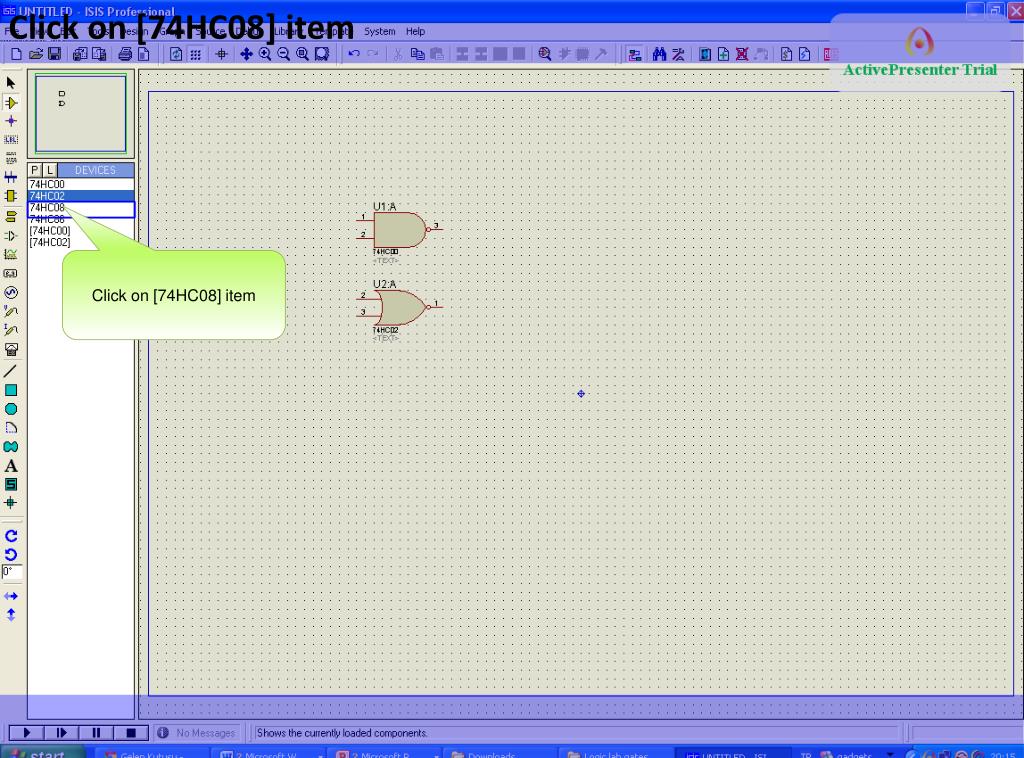The width and height of the screenshot is (1024, 758).
Task: Activate Component Mode in left toolbar
Action: click(x=10, y=103)
